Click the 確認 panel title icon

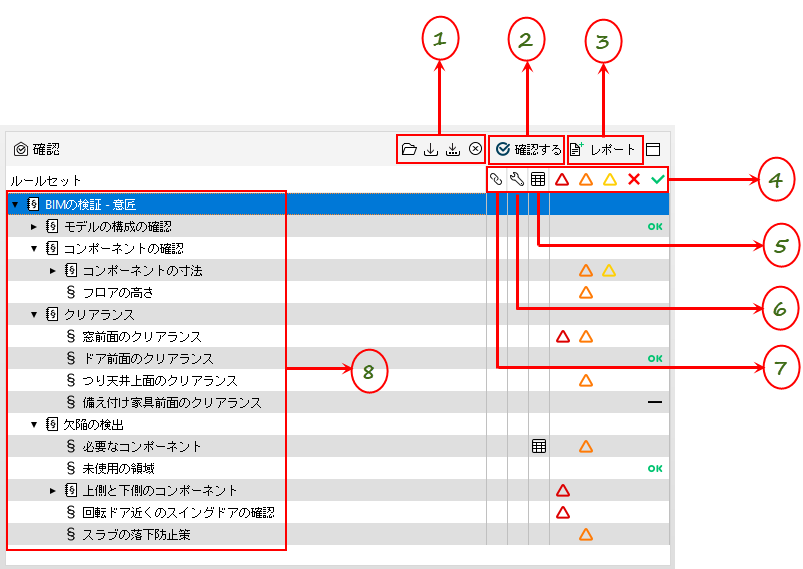pos(21,149)
